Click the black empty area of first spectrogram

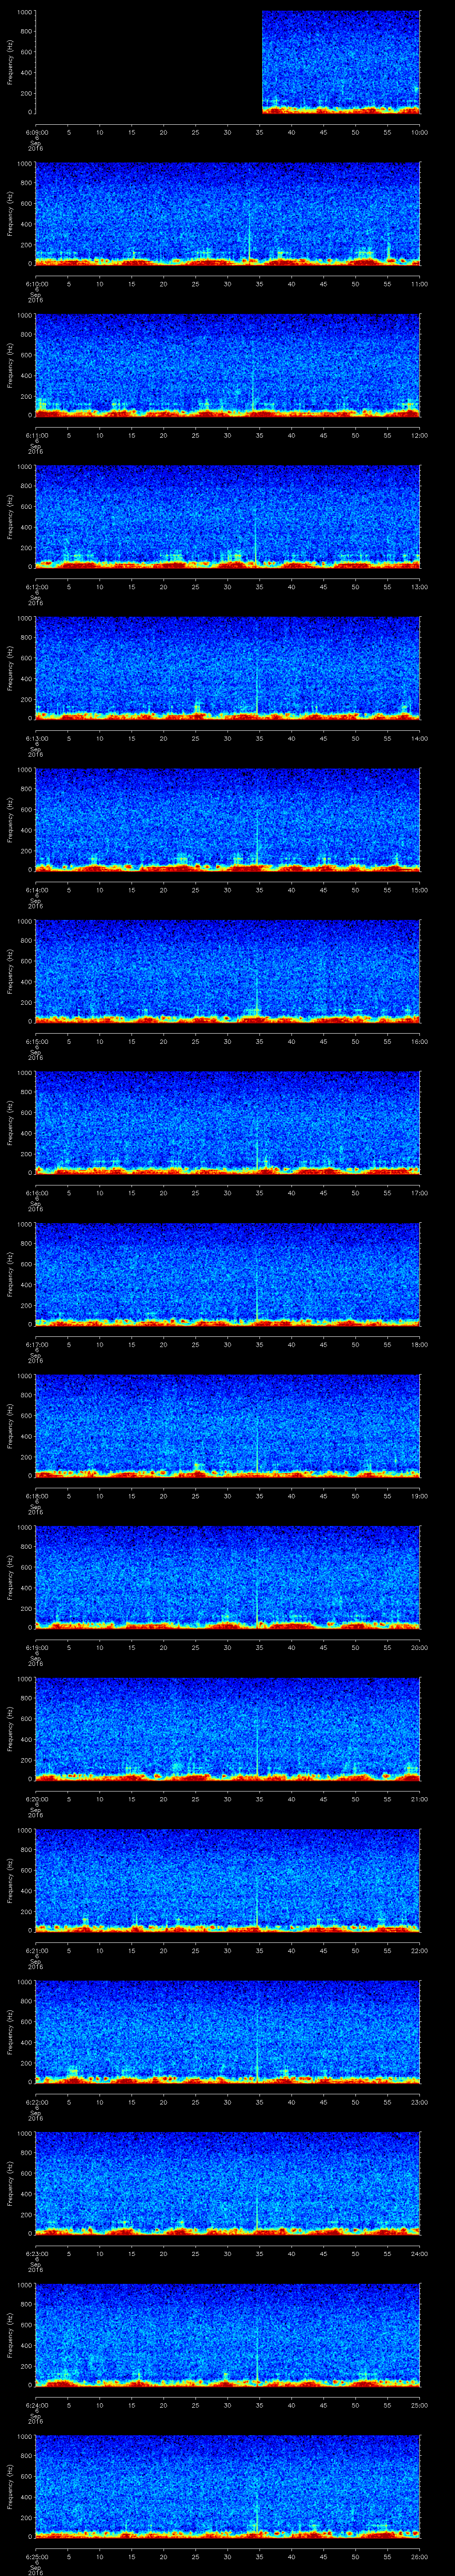[x=148, y=62]
